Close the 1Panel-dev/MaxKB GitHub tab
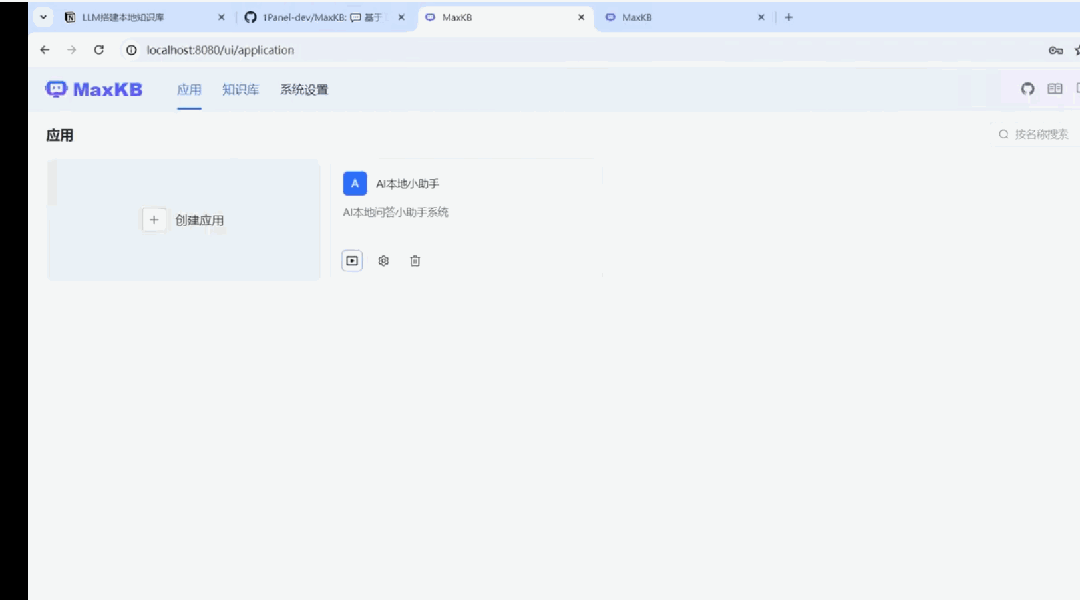Screen dimensions: 1080x600 (x=402, y=17)
